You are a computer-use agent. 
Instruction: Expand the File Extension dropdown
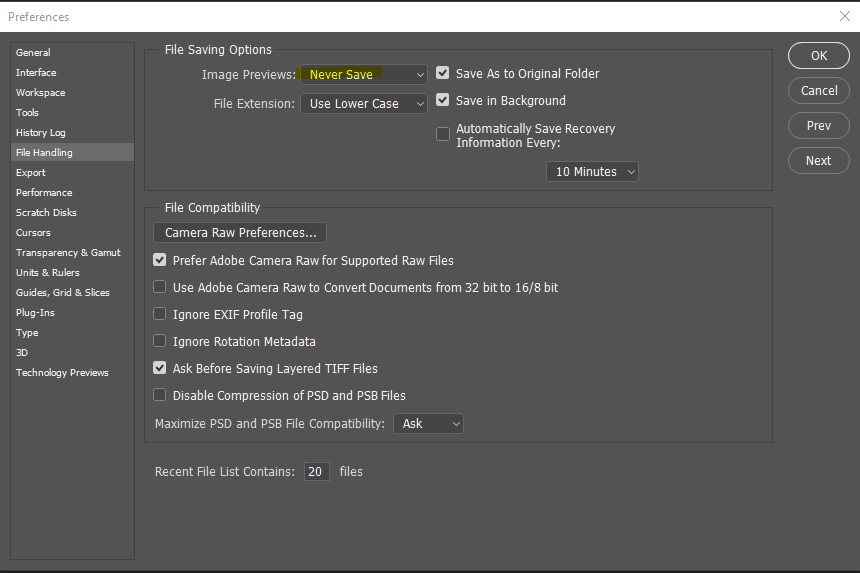364,103
